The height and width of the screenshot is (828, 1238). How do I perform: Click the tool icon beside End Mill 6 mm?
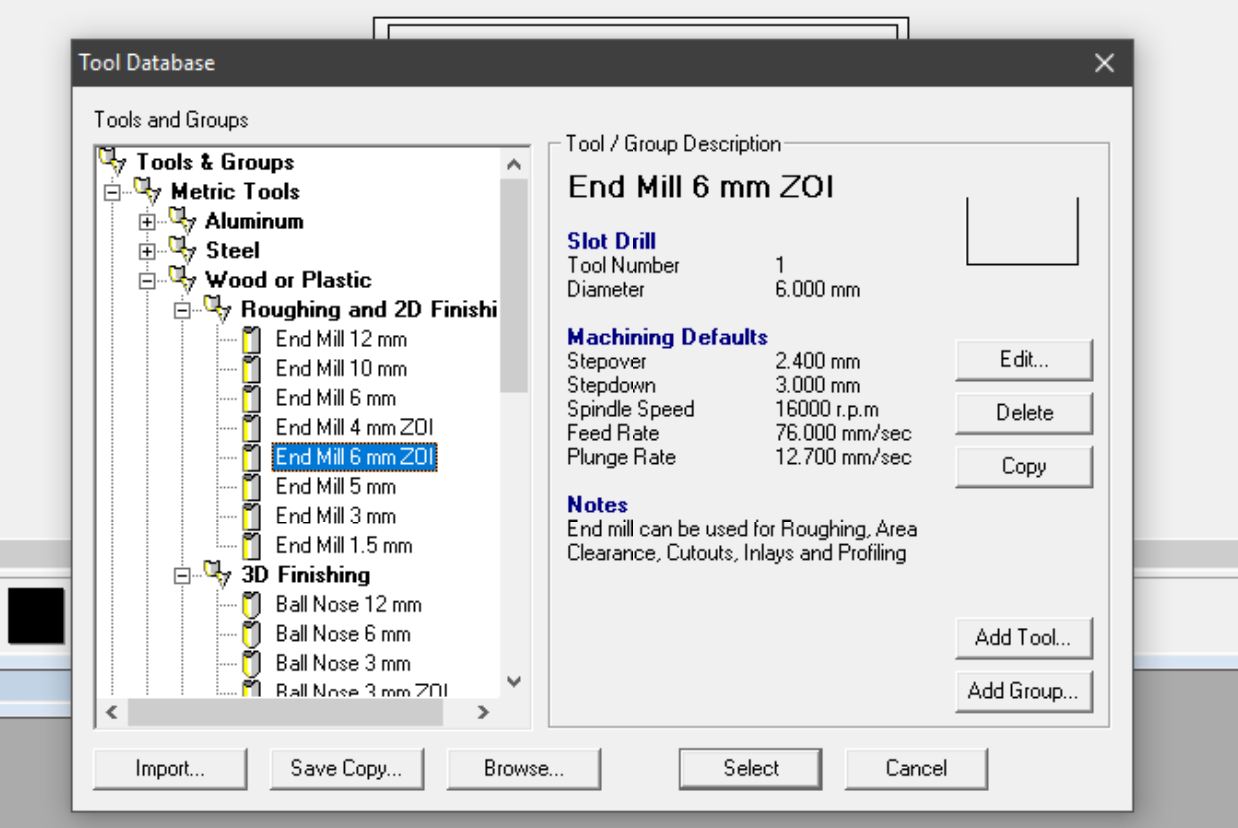click(x=252, y=398)
